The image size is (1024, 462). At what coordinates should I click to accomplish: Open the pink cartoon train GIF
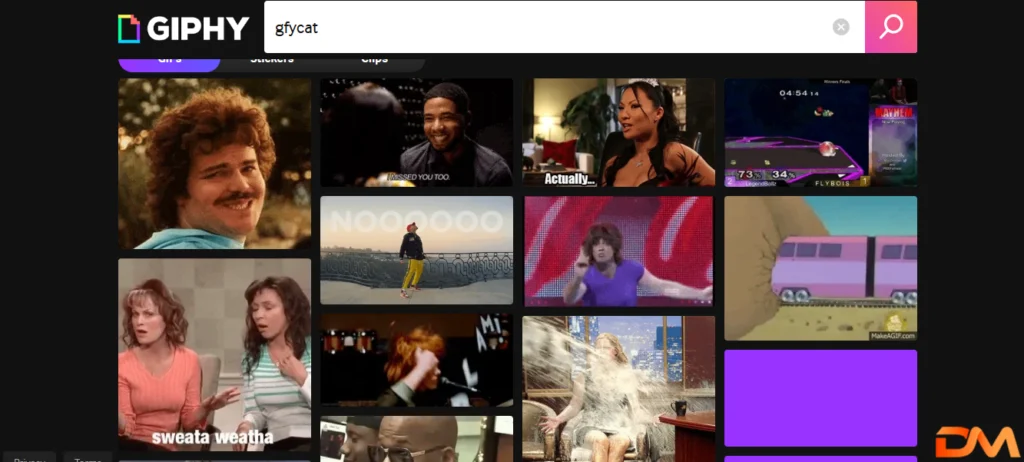[820, 268]
